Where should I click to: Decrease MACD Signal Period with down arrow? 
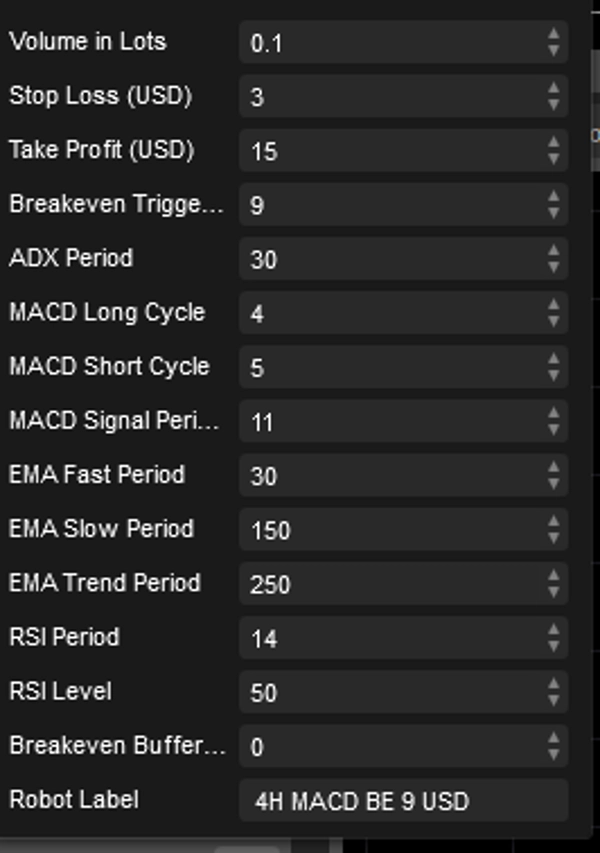[556, 427]
